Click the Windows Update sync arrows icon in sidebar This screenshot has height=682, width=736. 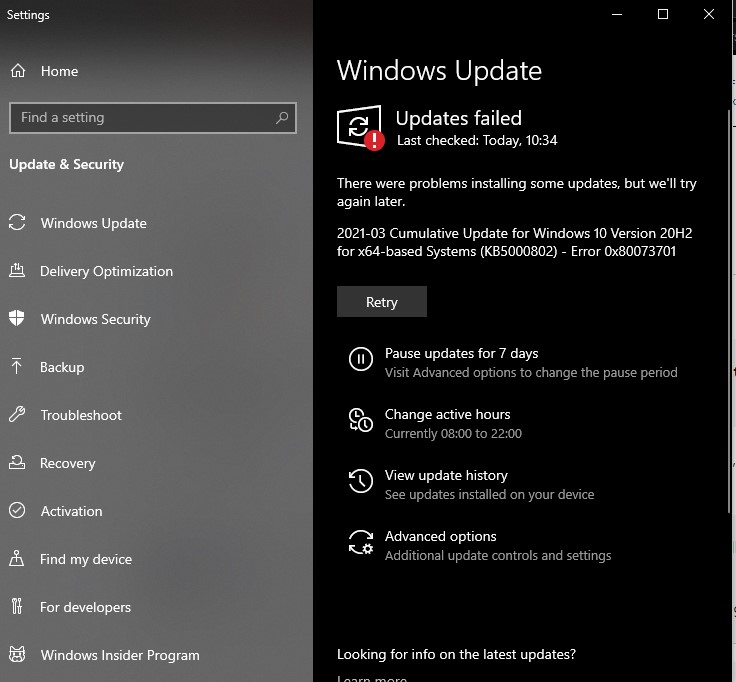tap(17, 222)
